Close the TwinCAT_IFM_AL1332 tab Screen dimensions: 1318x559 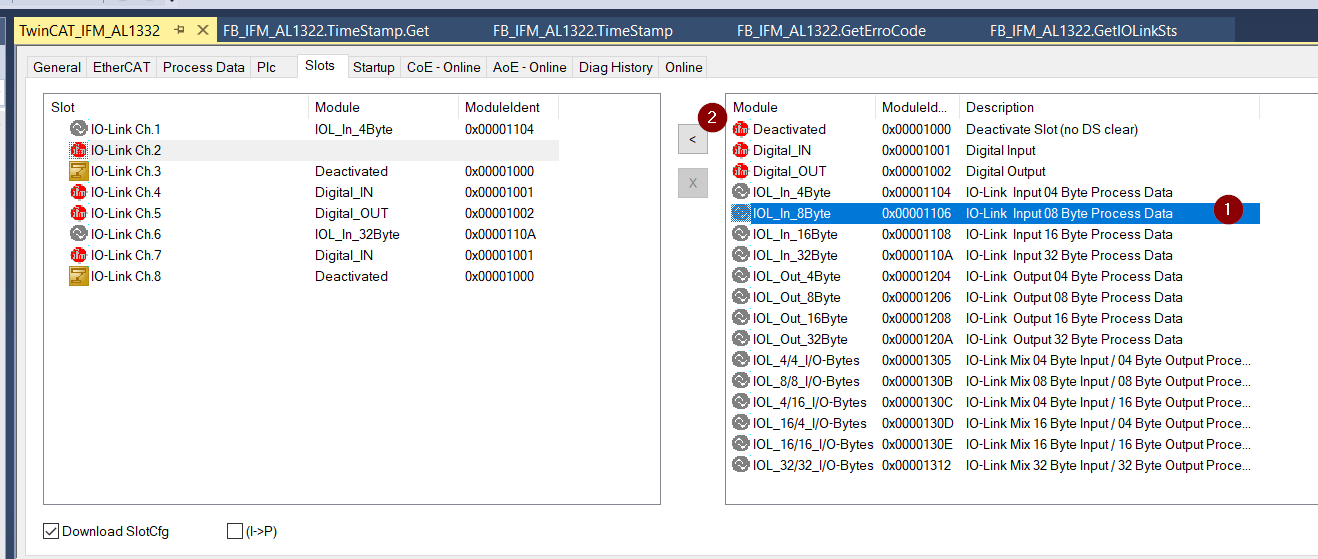coord(203,30)
